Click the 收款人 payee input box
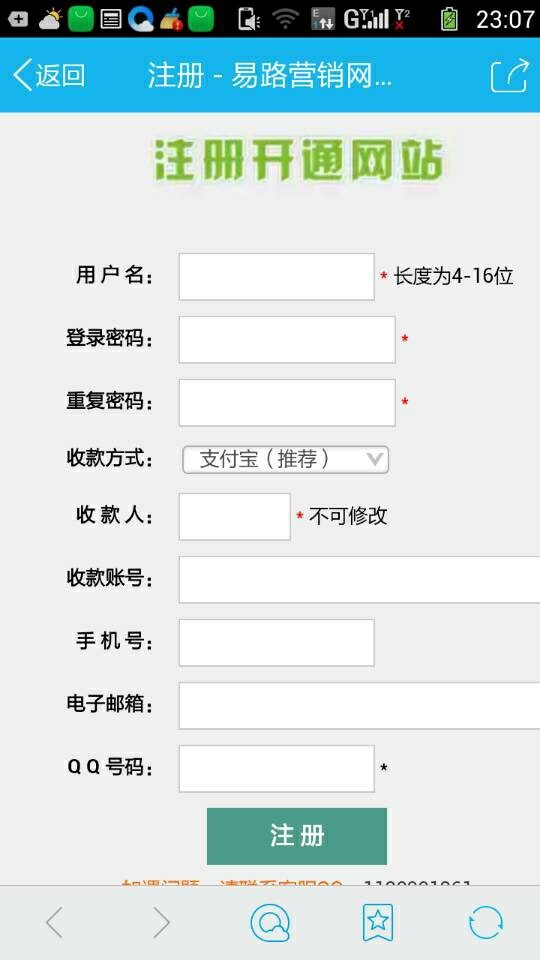The image size is (540, 960). (234, 517)
